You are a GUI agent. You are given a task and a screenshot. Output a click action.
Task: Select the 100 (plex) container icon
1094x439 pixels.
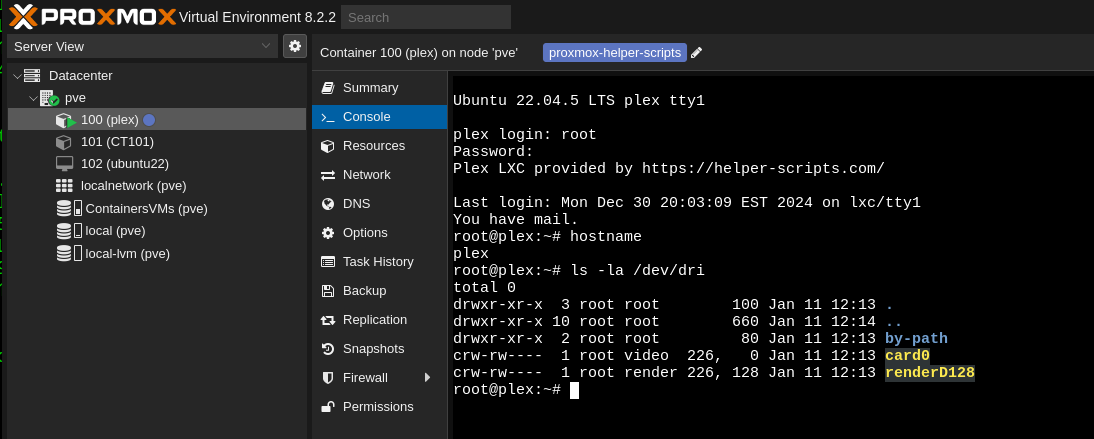click(x=65, y=120)
